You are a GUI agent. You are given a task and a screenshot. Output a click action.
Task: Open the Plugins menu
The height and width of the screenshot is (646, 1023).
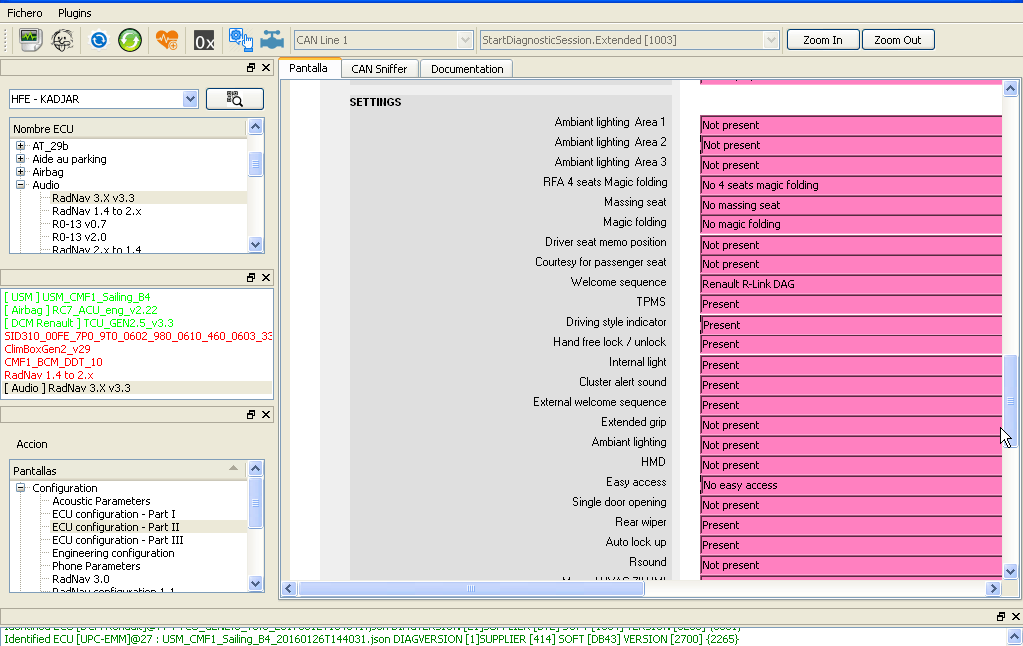pos(74,13)
